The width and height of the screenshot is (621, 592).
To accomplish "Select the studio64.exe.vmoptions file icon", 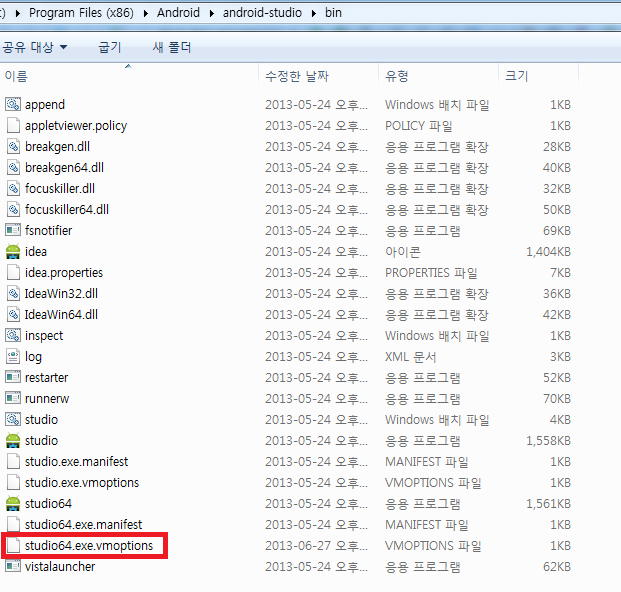I will 13,545.
